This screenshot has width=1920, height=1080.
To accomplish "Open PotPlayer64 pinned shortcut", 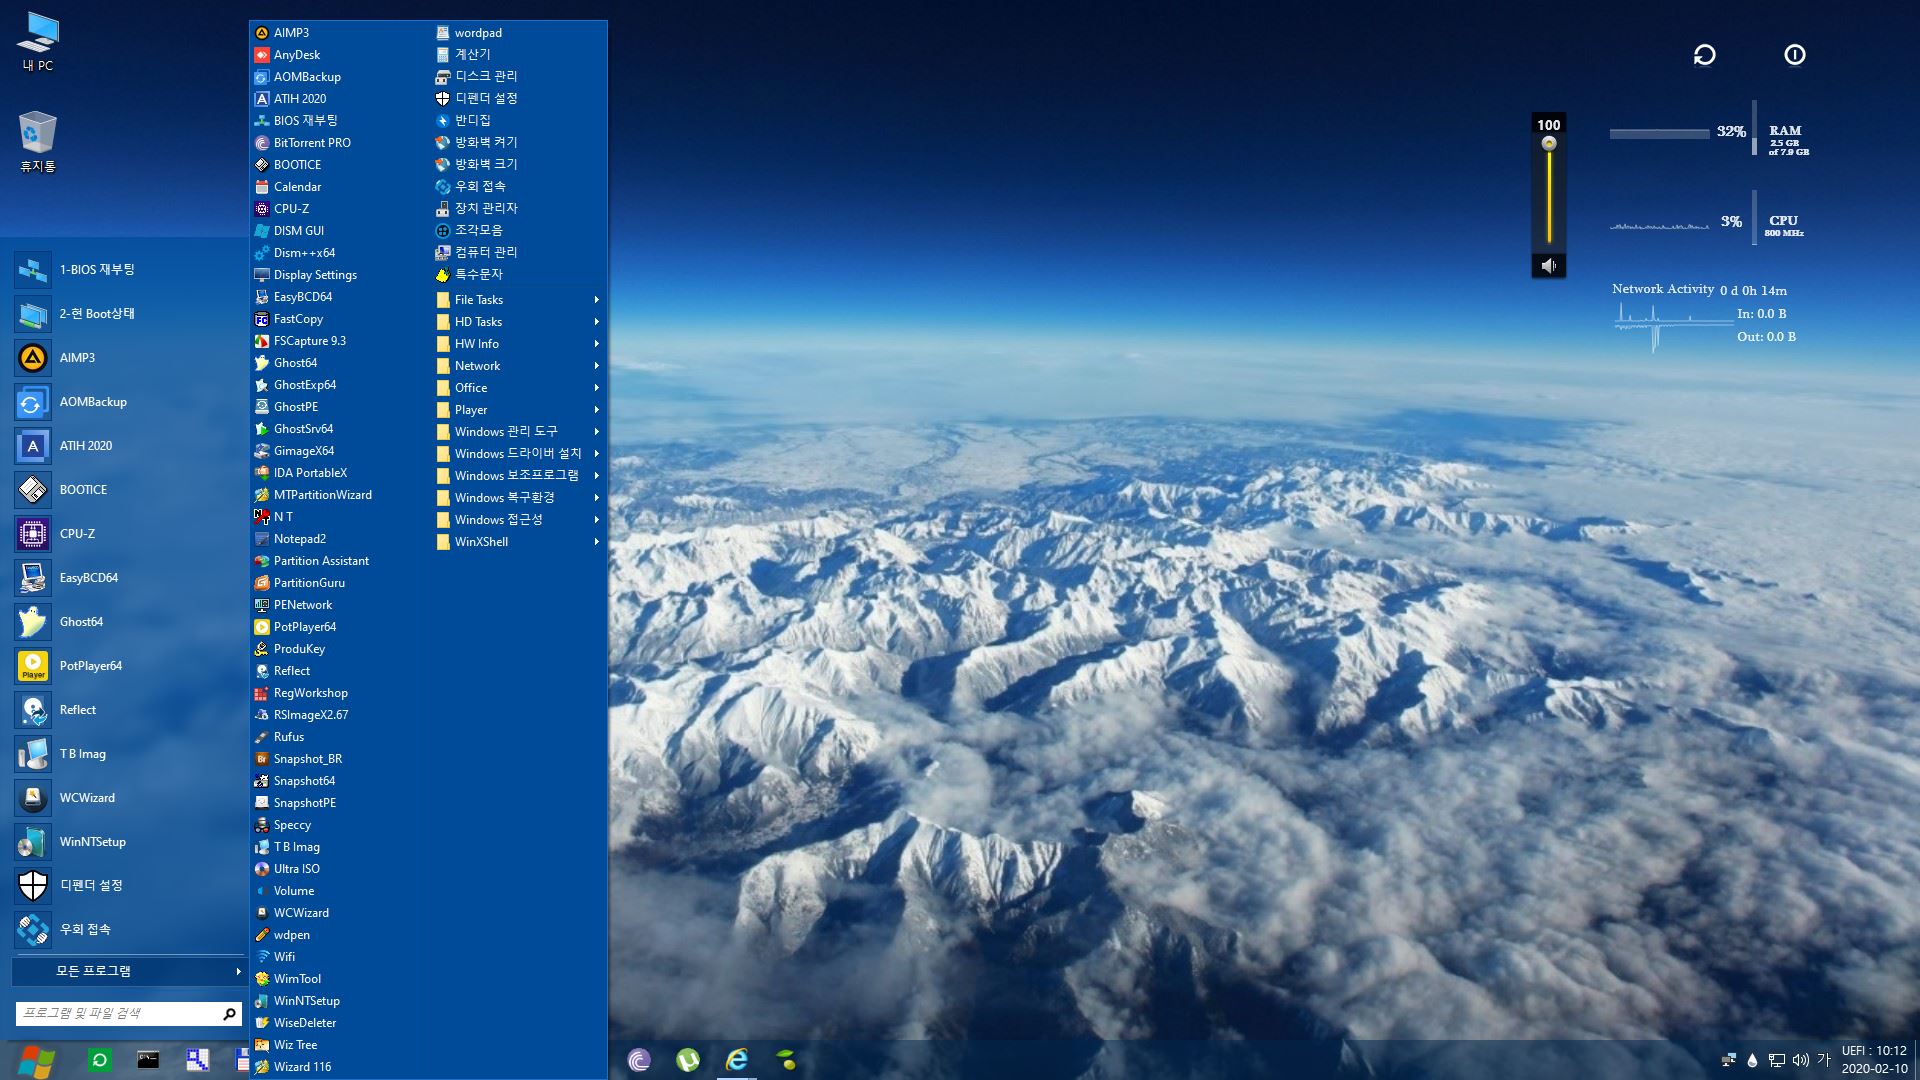I will 128,665.
